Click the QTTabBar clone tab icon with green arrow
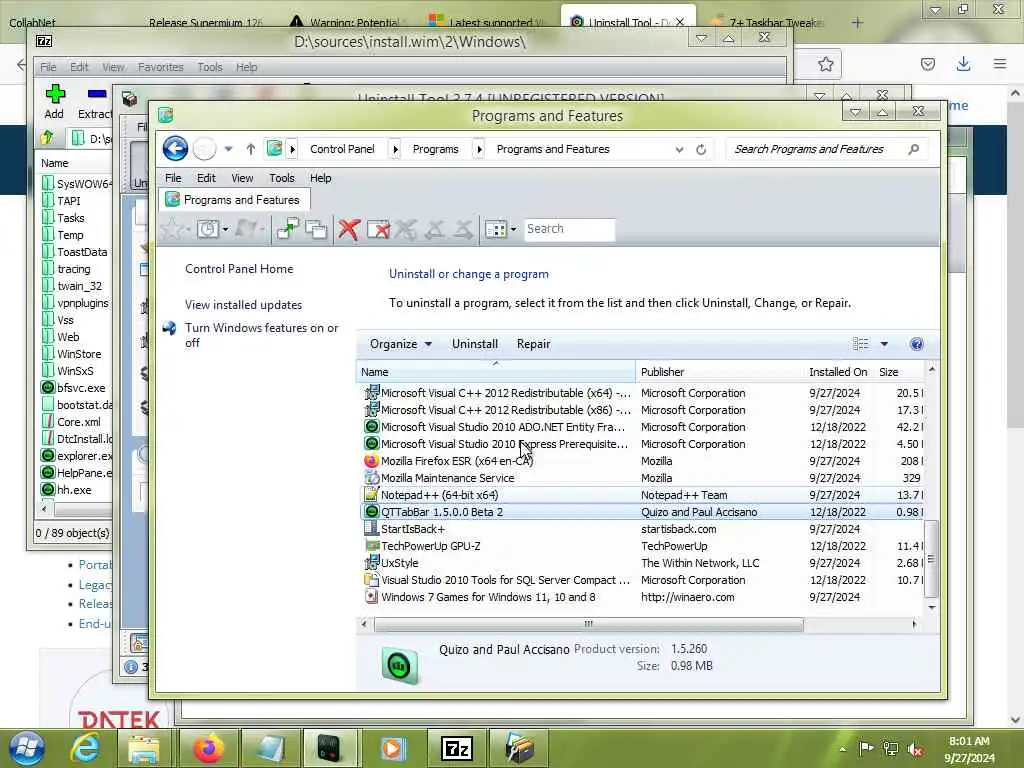Screen dimensions: 1024x768 [287, 229]
